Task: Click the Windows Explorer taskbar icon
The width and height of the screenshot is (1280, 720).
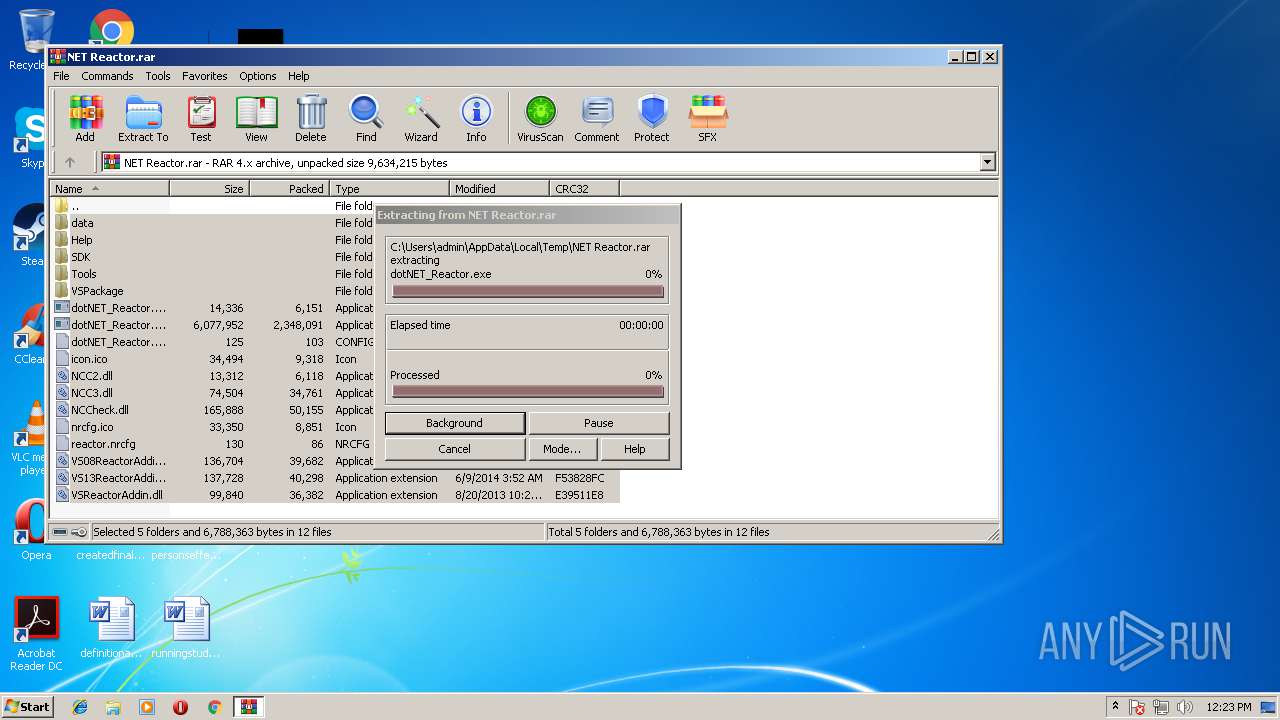Action: 113,707
